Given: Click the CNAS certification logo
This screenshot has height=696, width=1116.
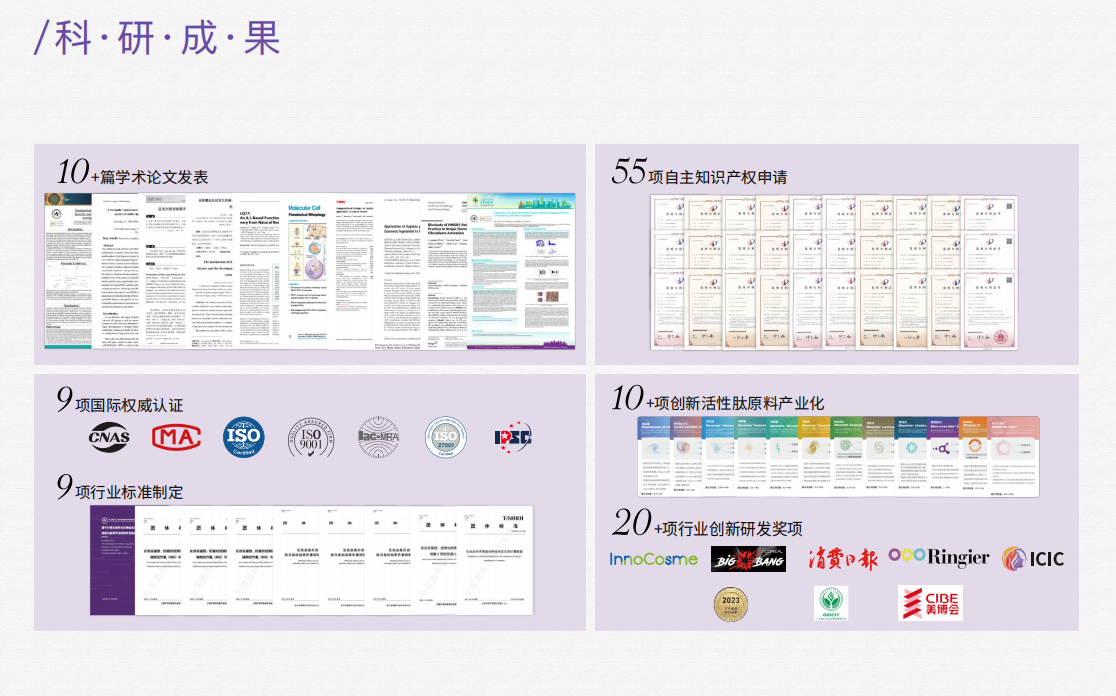Looking at the screenshot, I should [110, 435].
